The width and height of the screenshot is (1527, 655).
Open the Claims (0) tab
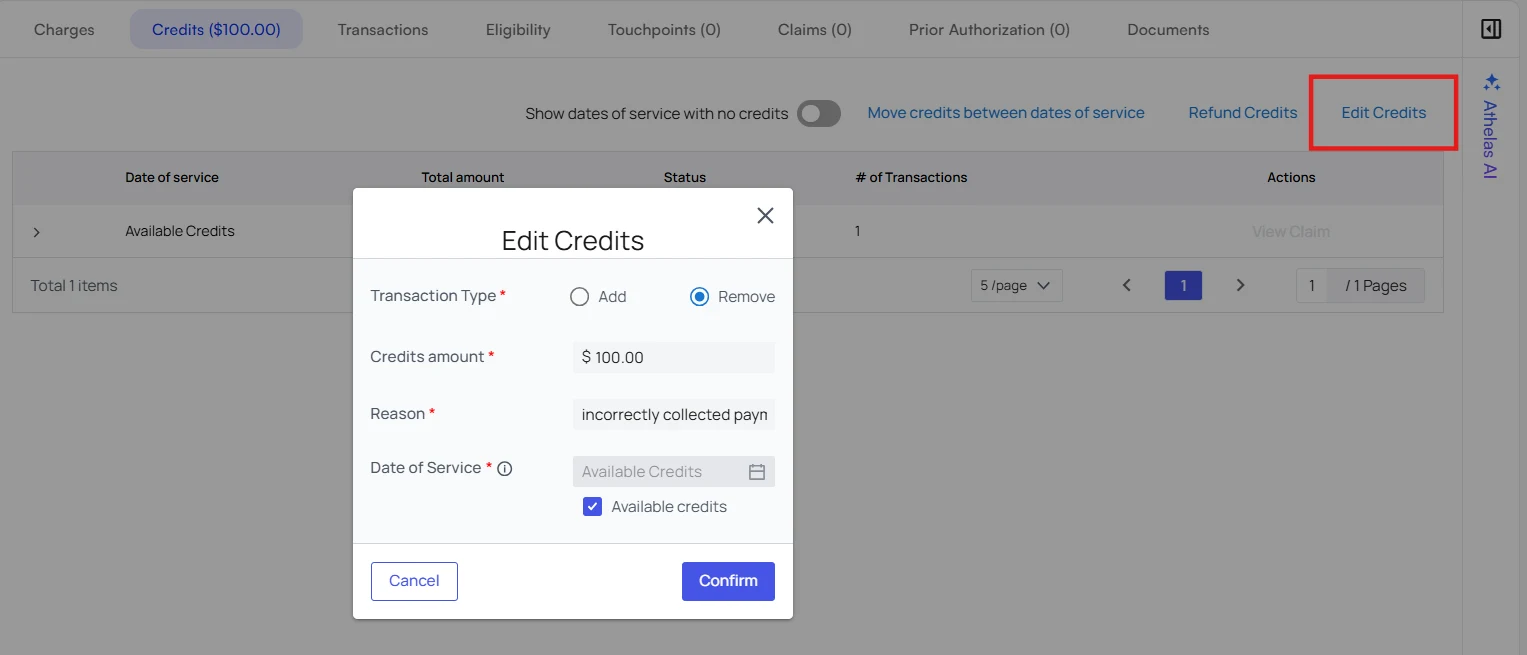click(x=815, y=30)
